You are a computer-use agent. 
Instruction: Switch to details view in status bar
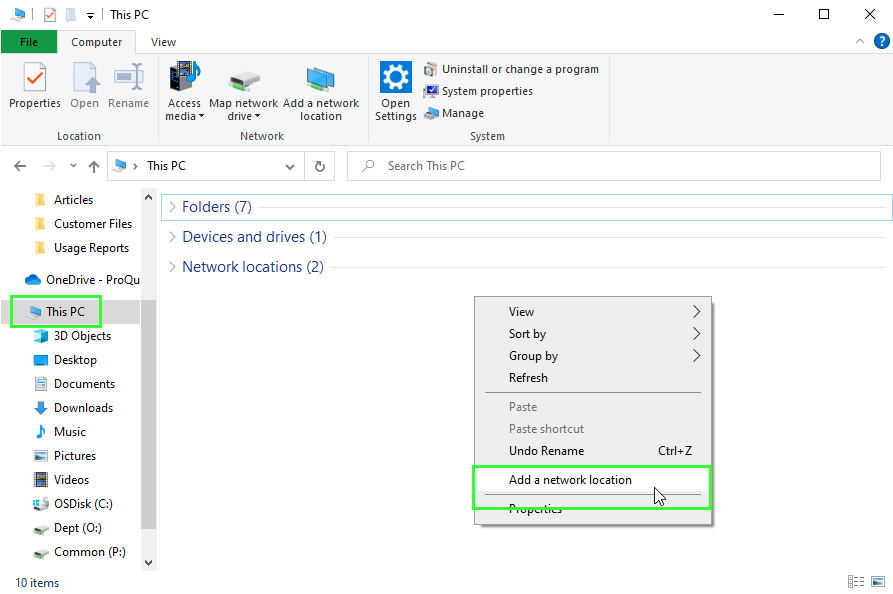tap(856, 582)
